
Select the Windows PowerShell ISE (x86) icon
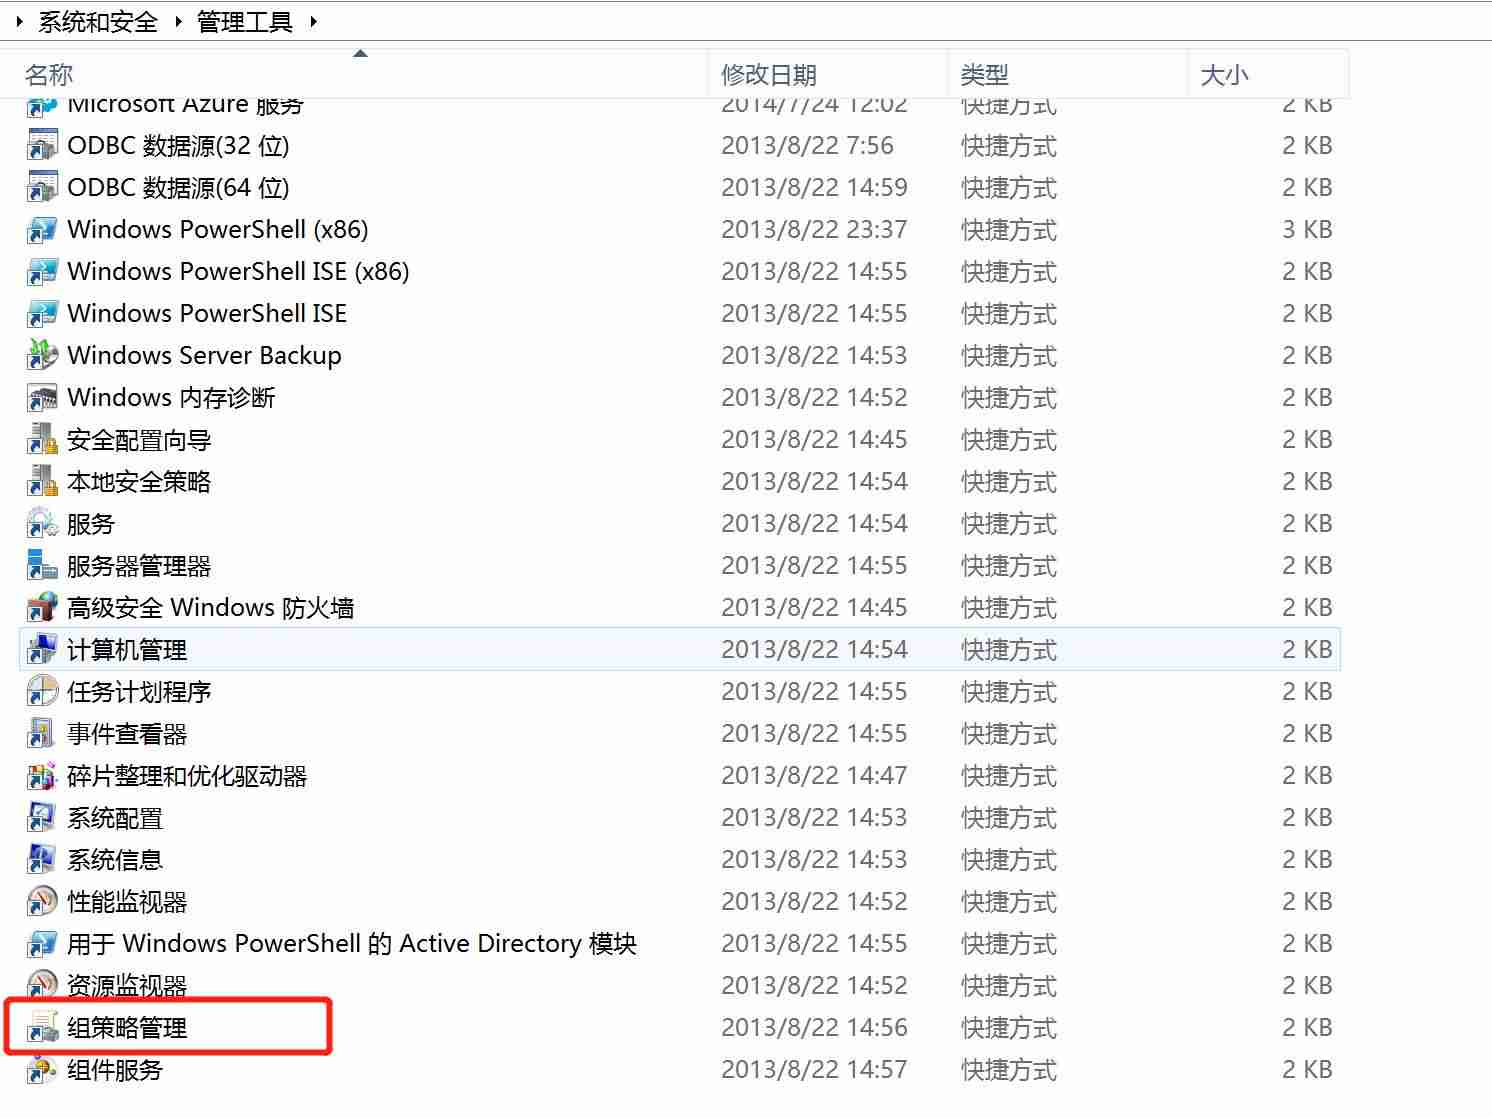click(x=42, y=272)
